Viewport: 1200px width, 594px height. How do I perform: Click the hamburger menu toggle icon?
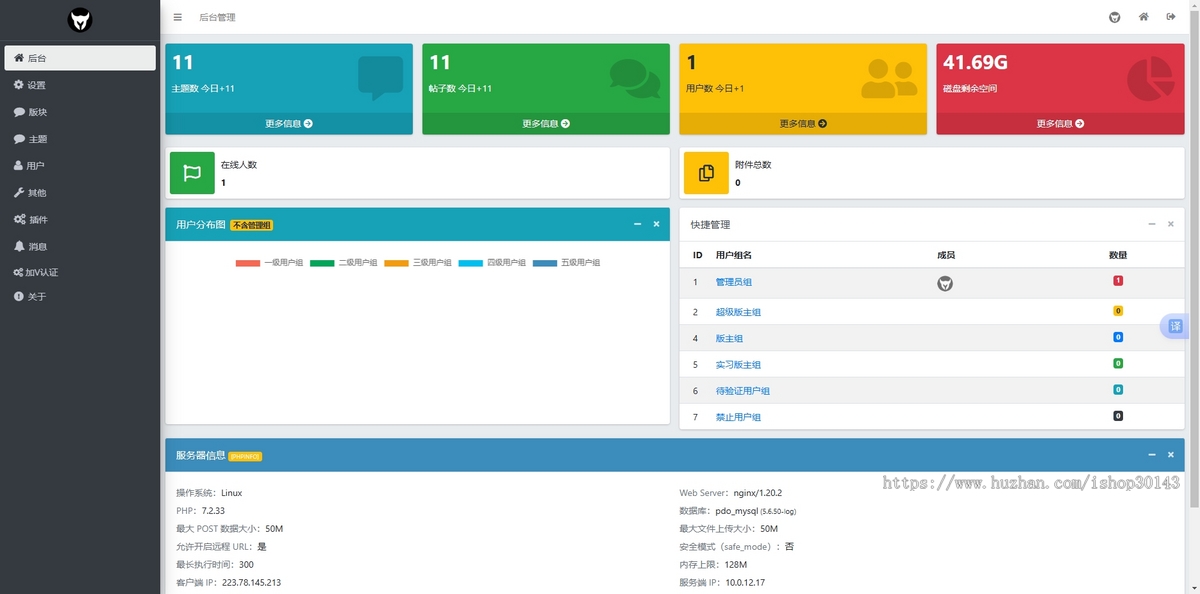pyautogui.click(x=177, y=17)
